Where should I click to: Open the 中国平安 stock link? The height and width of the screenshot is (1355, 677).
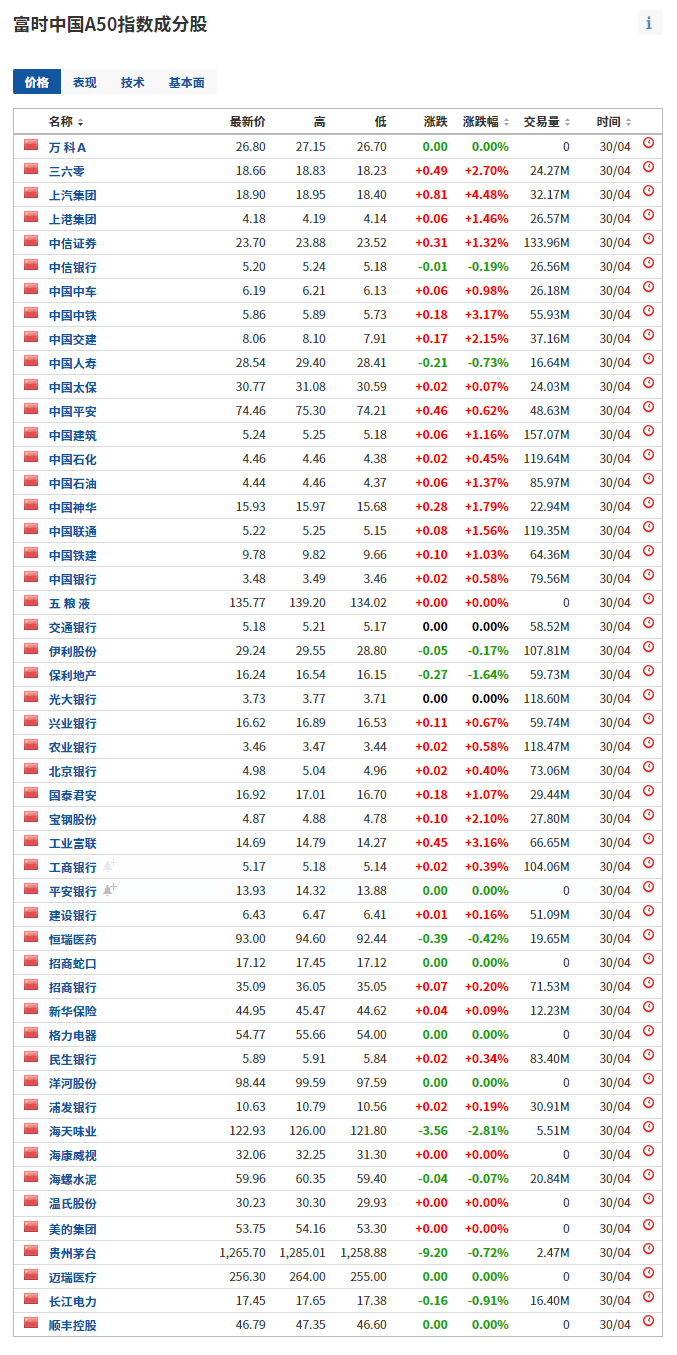pyautogui.click(x=73, y=411)
